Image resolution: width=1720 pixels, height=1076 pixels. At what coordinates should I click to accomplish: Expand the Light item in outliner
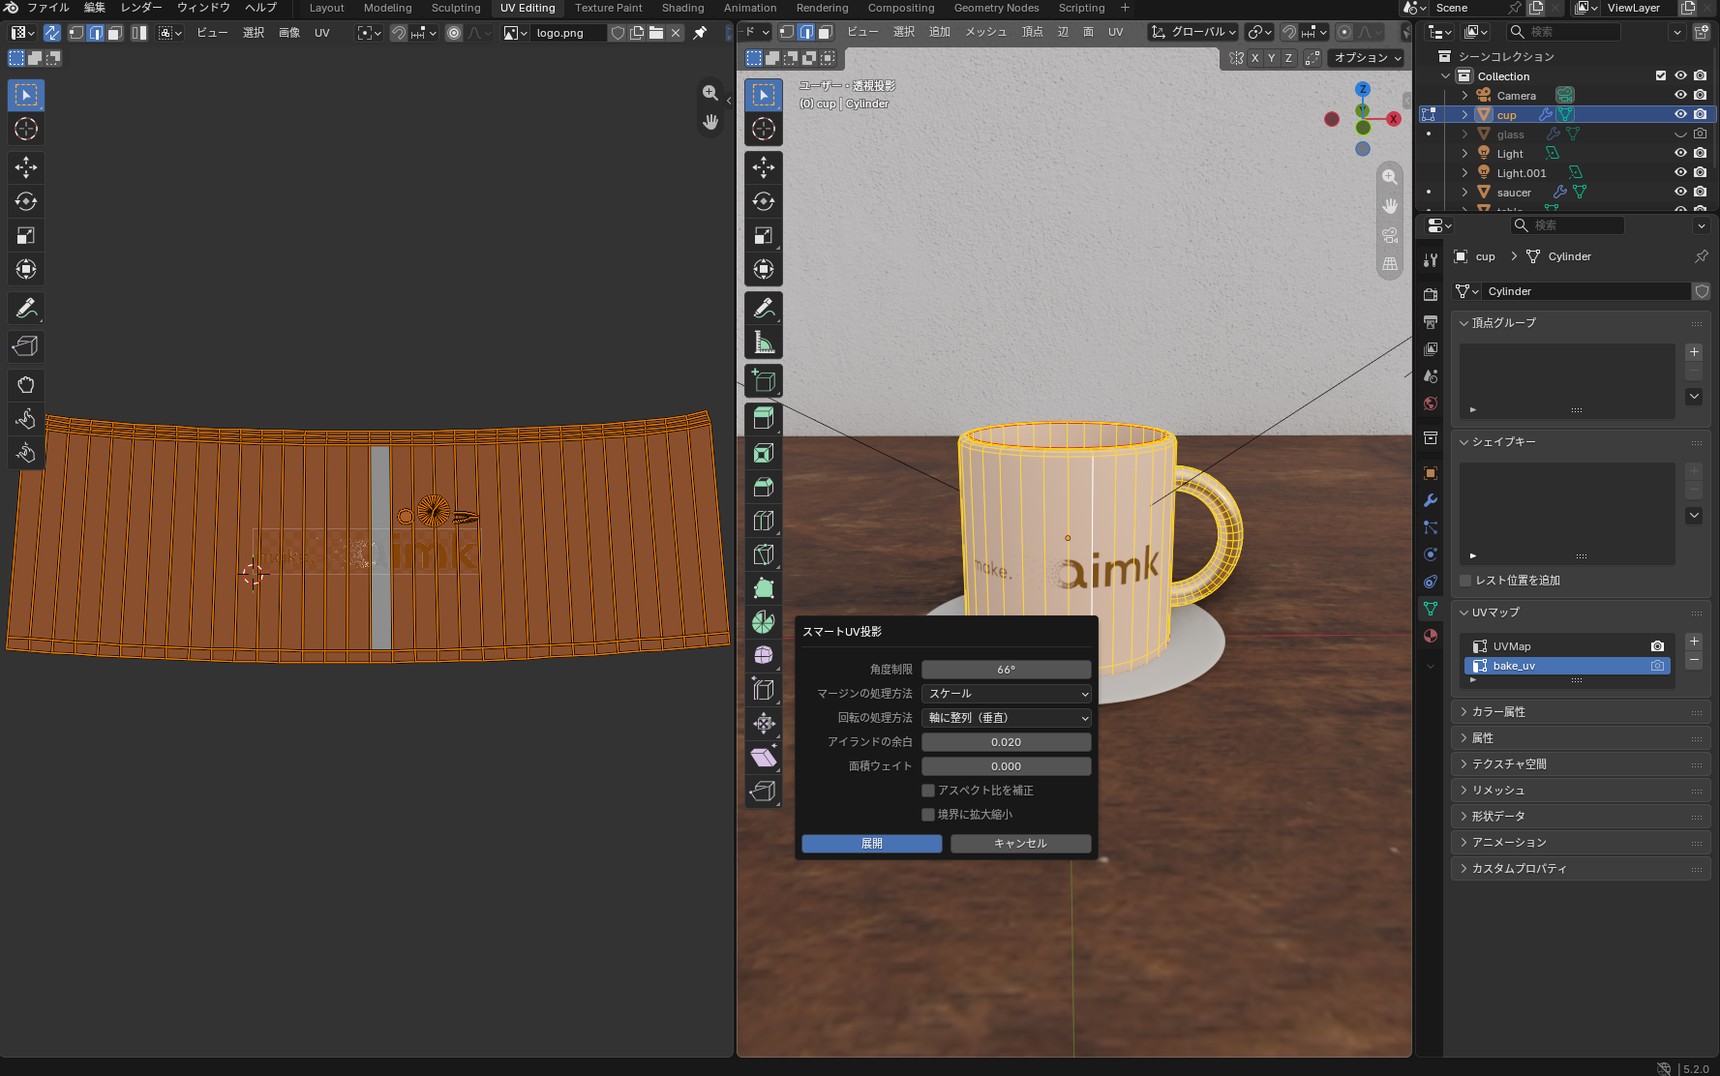tap(1465, 154)
